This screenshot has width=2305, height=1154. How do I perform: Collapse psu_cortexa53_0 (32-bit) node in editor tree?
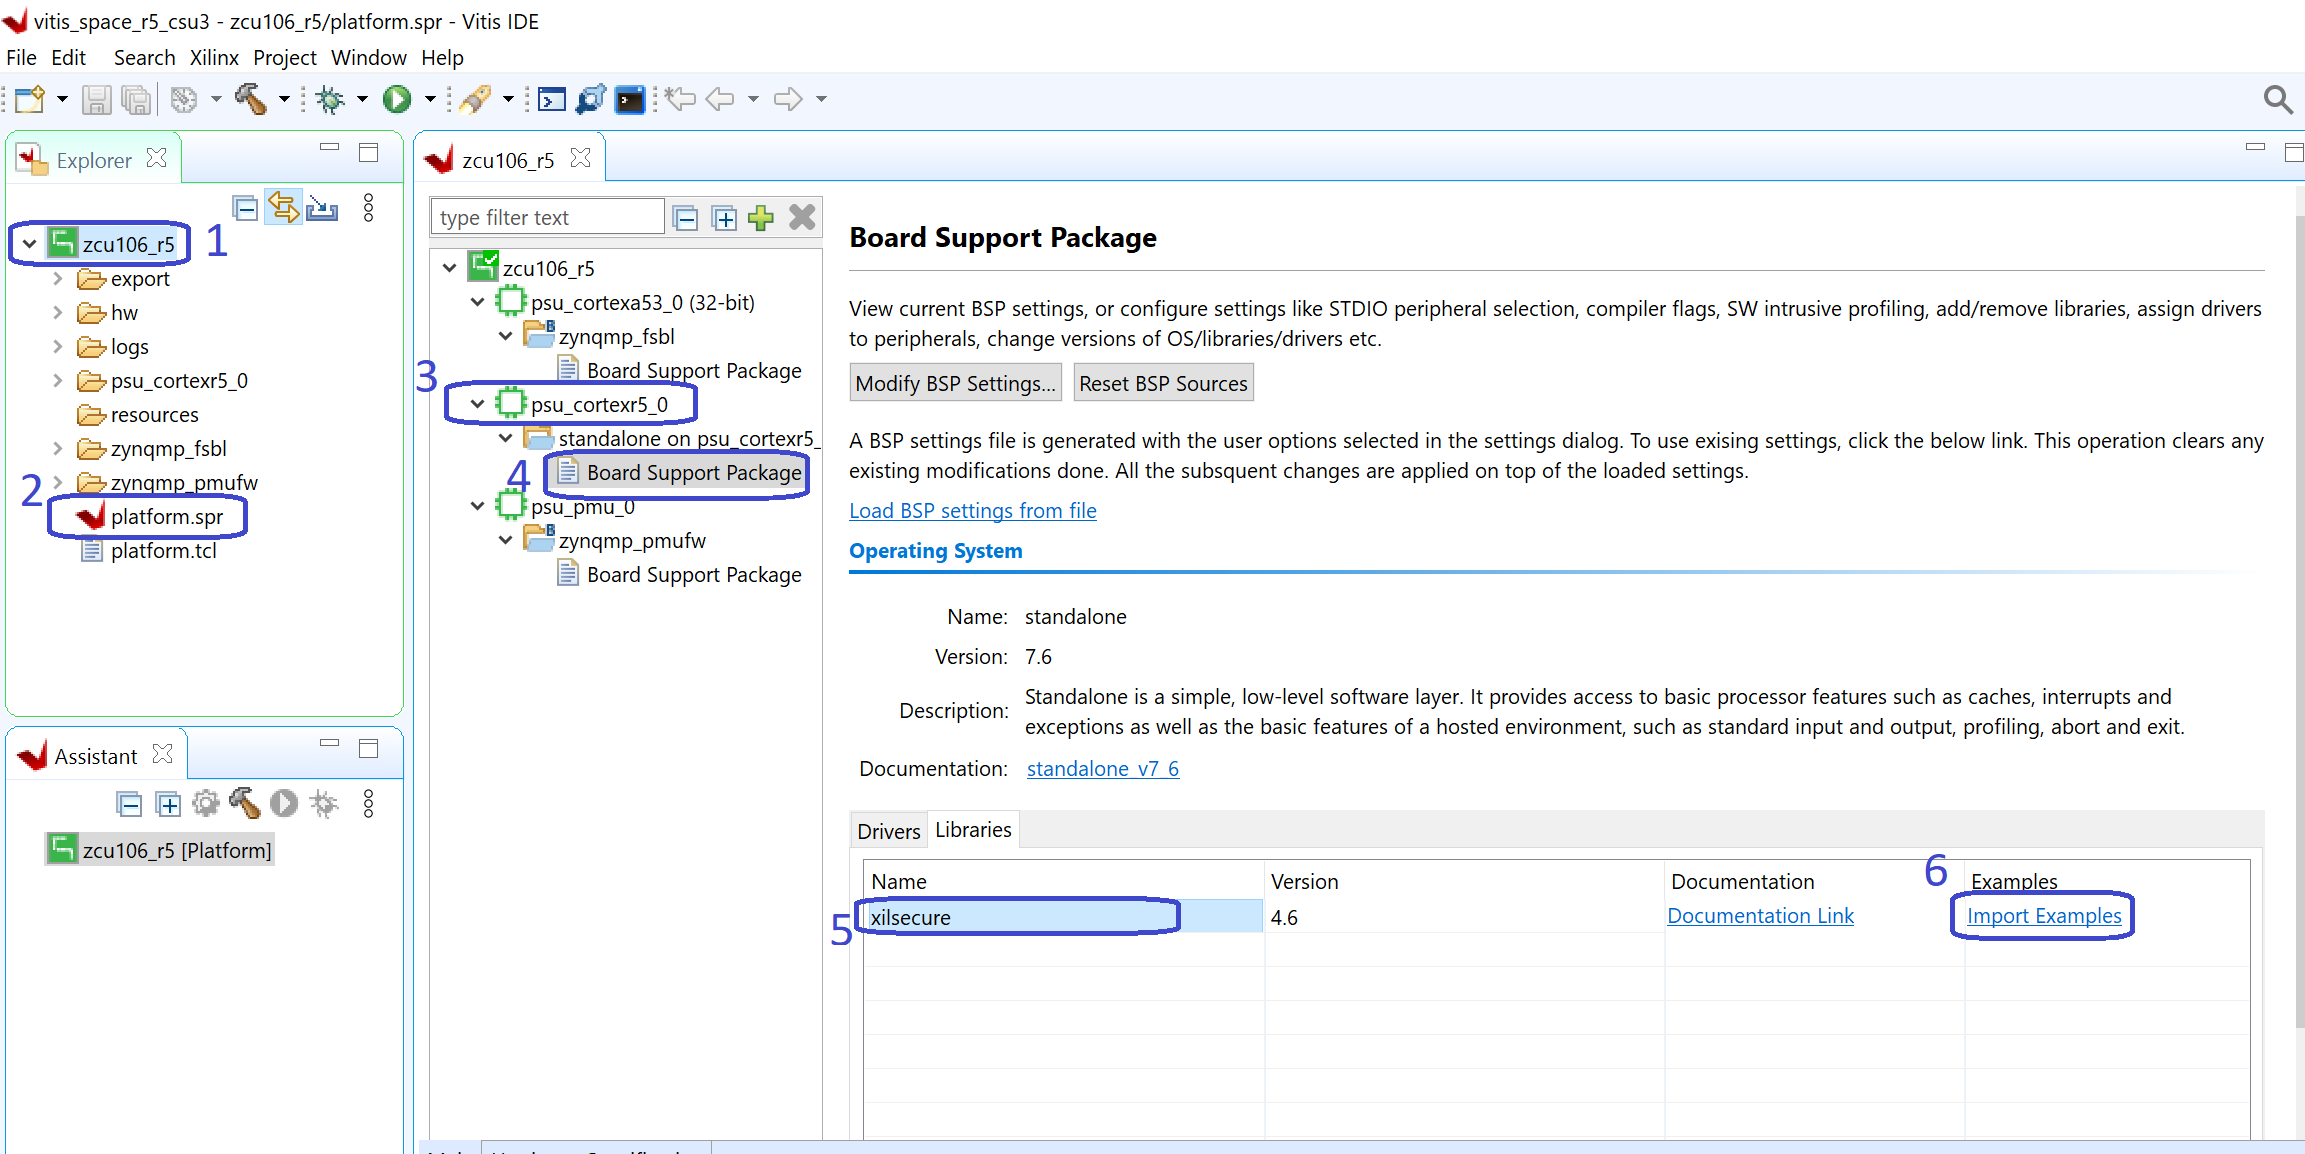478,302
